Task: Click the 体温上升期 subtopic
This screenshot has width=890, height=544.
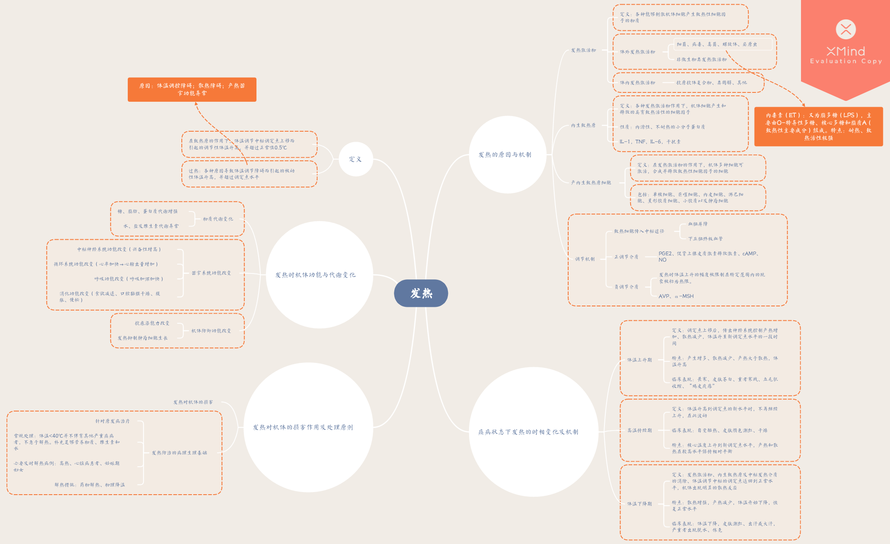Action: pyautogui.click(x=639, y=358)
